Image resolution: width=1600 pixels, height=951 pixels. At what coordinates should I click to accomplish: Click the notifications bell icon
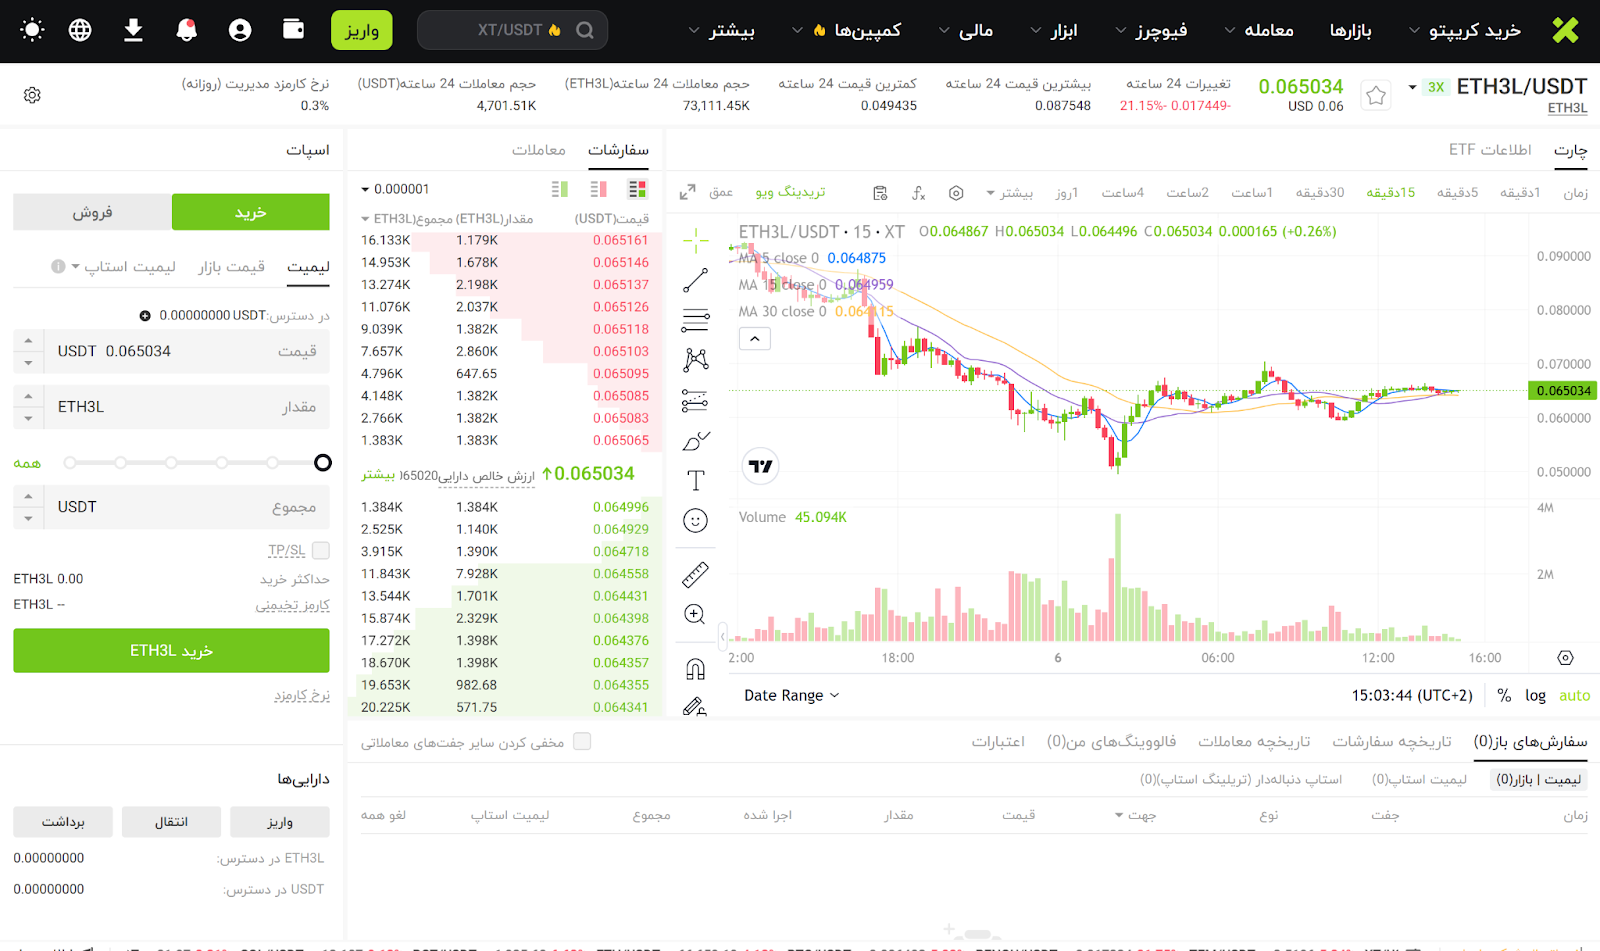[x=186, y=30]
